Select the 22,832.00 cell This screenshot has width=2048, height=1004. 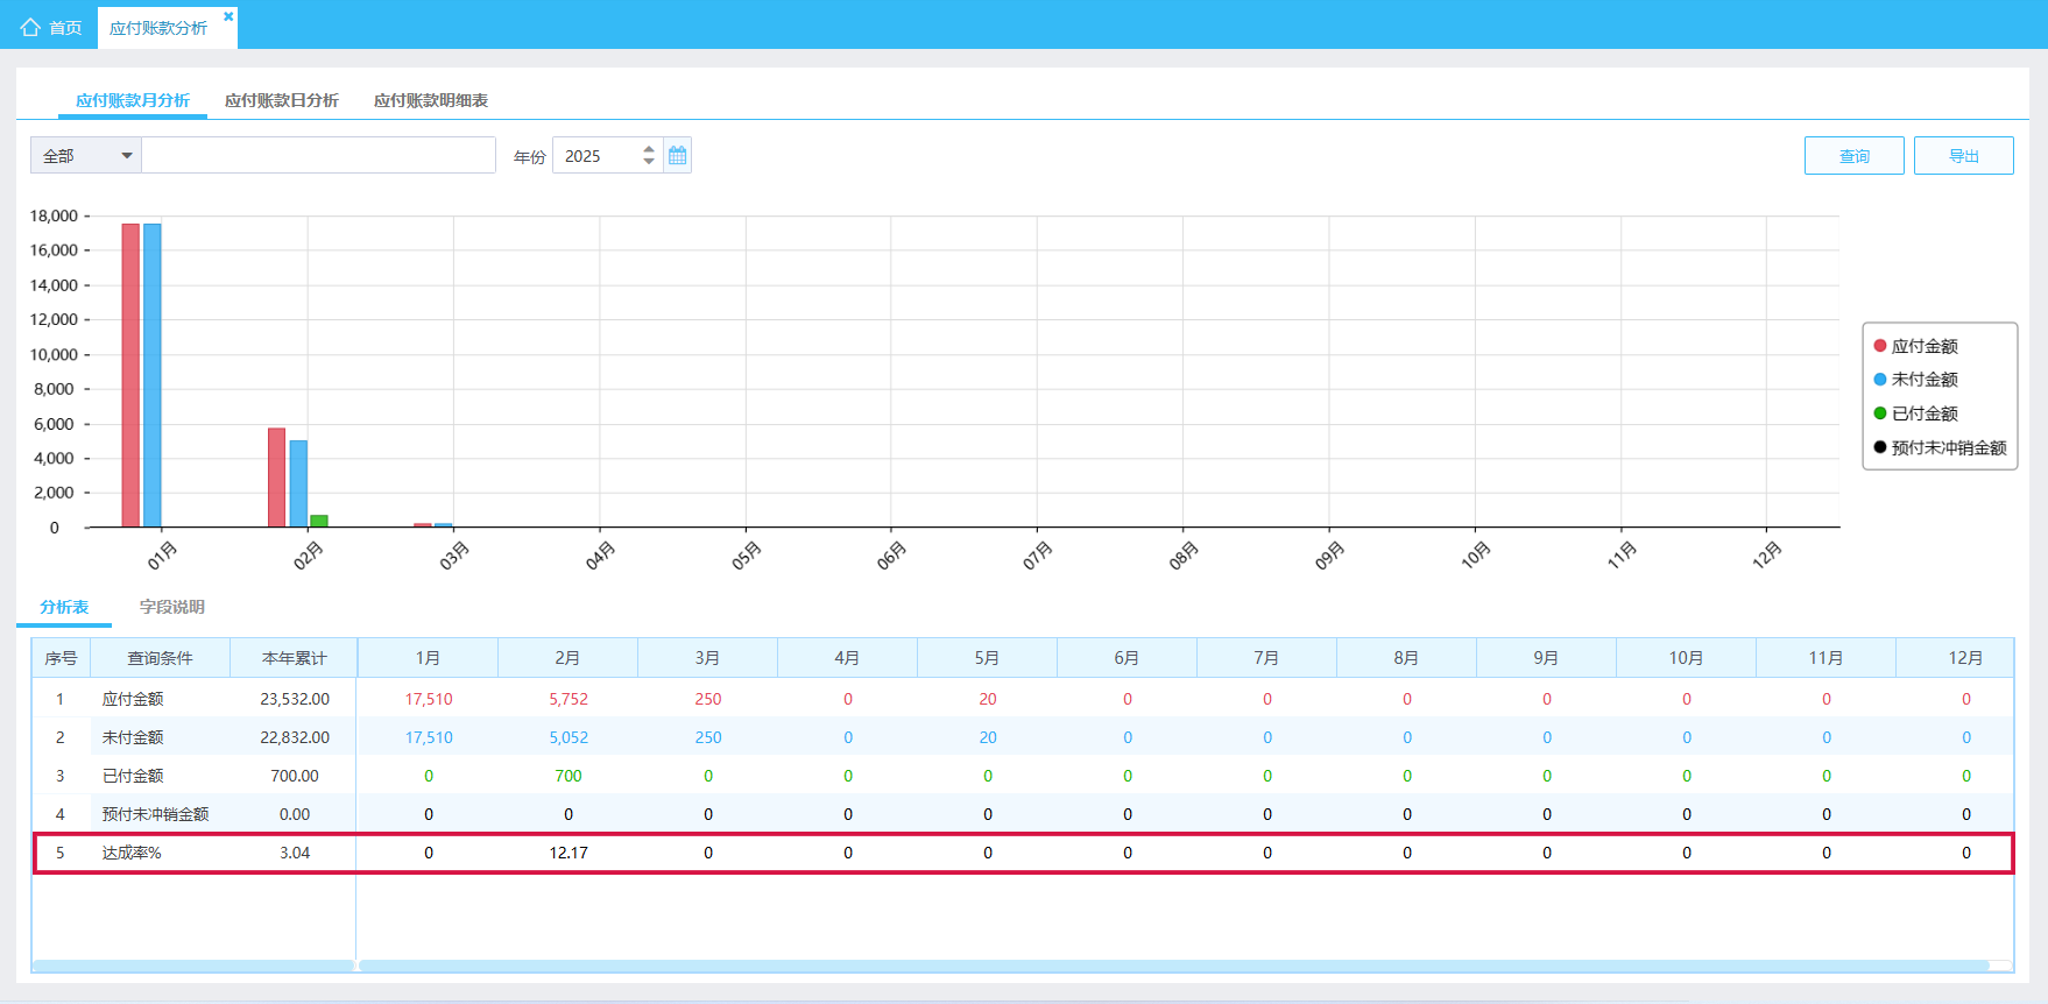[294, 737]
